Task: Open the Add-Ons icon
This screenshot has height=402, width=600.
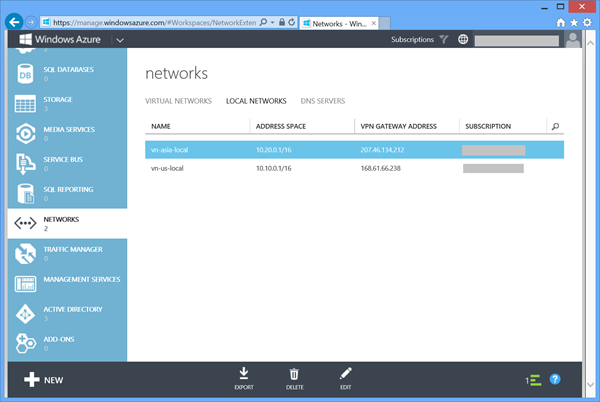Action: tap(25, 343)
